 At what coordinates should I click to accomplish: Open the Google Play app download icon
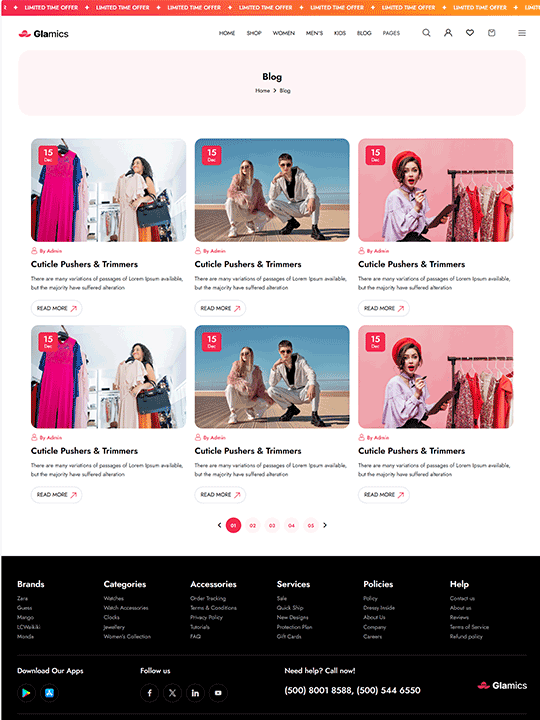(x=26, y=693)
